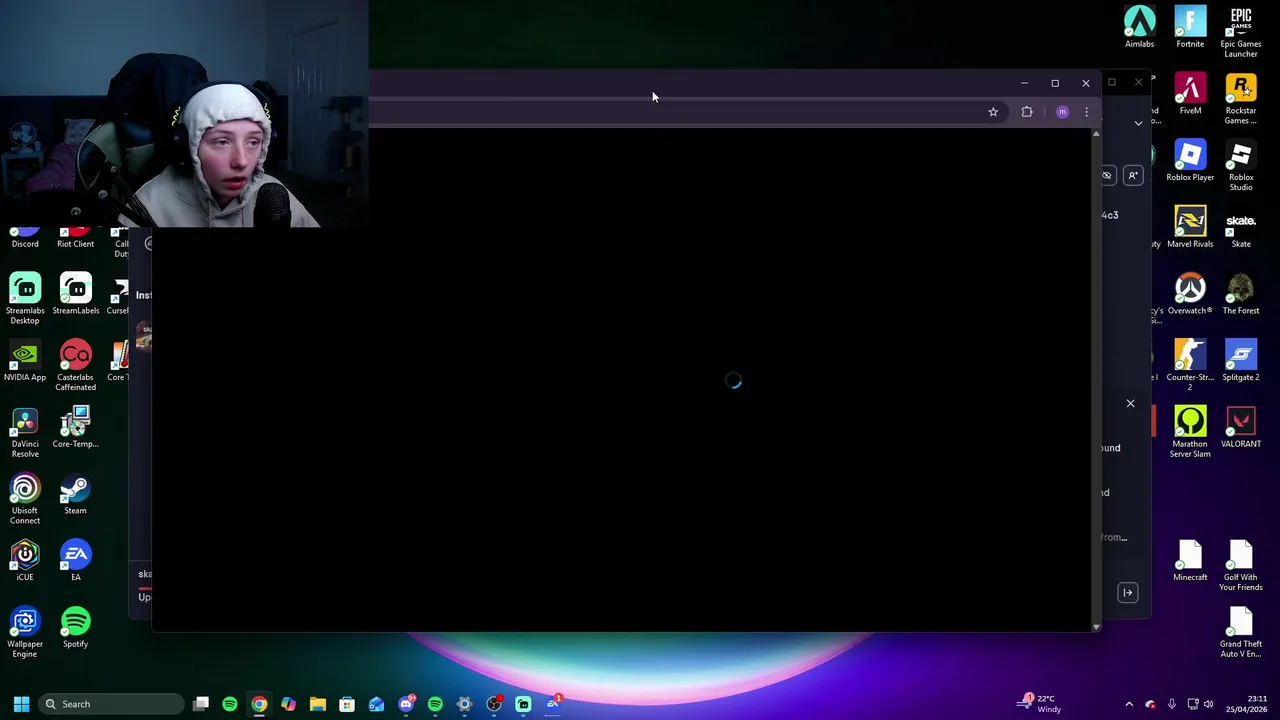Screen dimensions: 1280x720
Task: Select the Ubisoft Connect icon
Action: point(25,498)
